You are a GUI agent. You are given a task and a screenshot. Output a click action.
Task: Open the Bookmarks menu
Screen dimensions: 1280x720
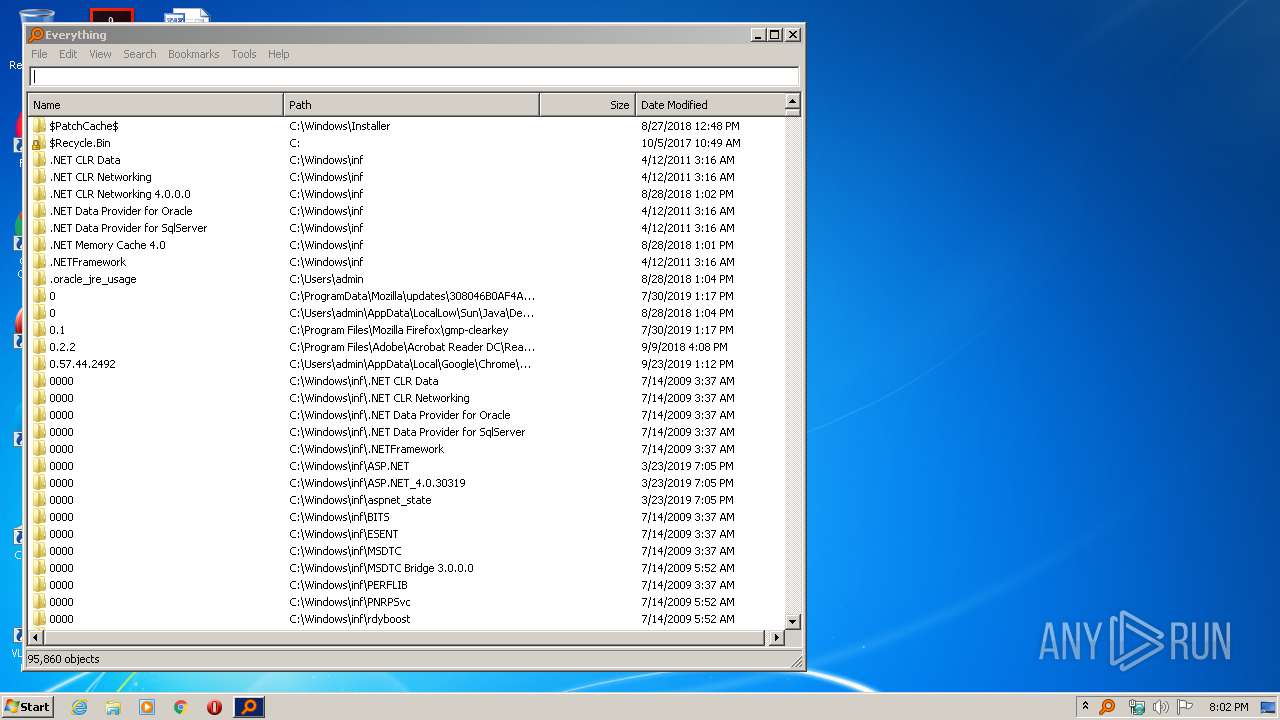click(x=193, y=54)
